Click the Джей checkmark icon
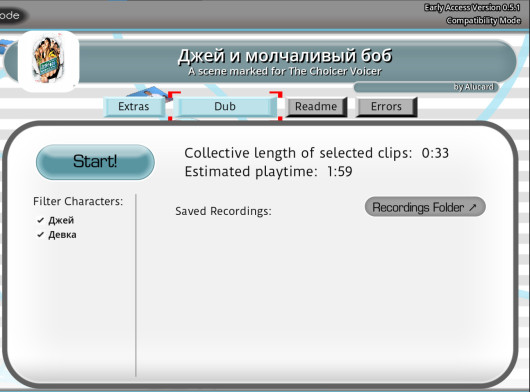Viewport: 530px width, 392px height. (x=41, y=220)
